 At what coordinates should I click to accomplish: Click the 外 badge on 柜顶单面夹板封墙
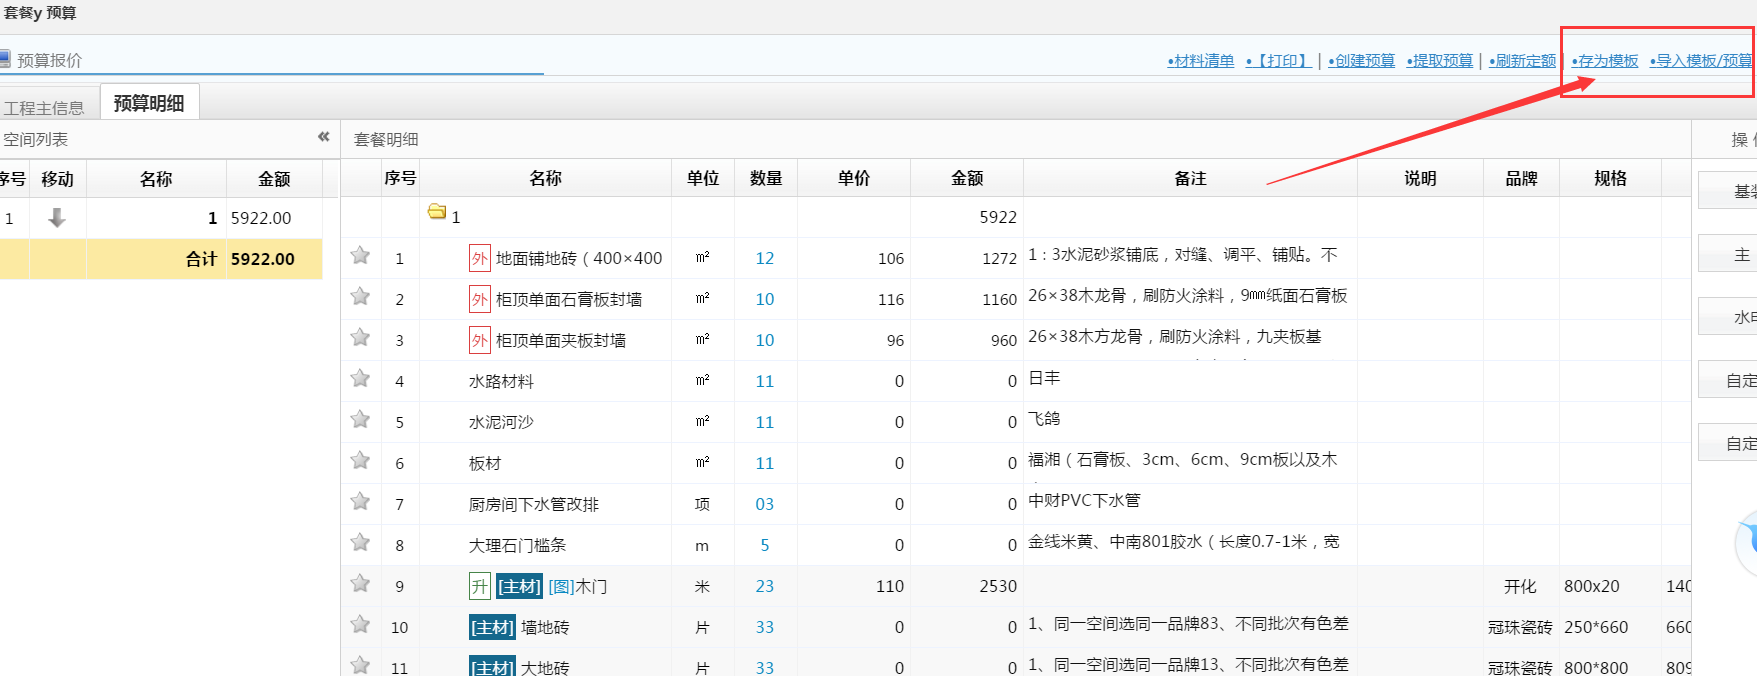click(x=480, y=341)
